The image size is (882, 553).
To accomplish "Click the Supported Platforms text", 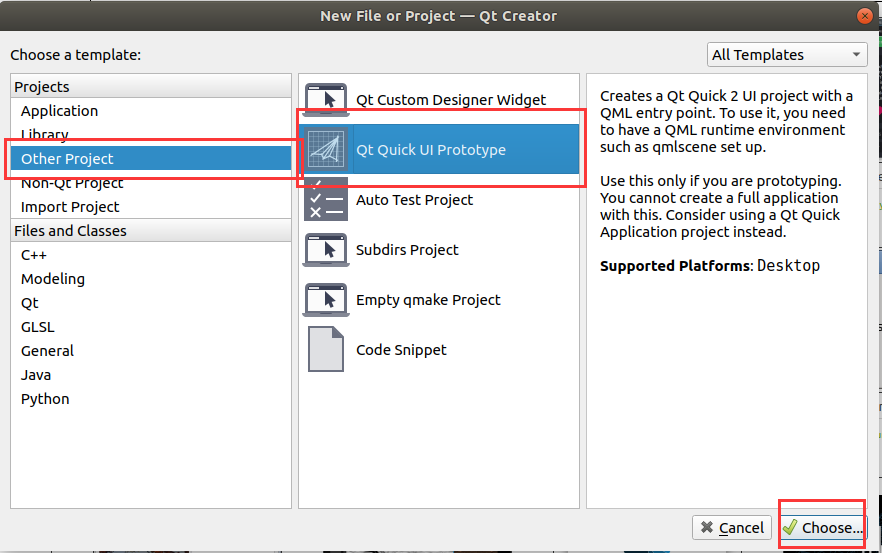I will 710,266.
